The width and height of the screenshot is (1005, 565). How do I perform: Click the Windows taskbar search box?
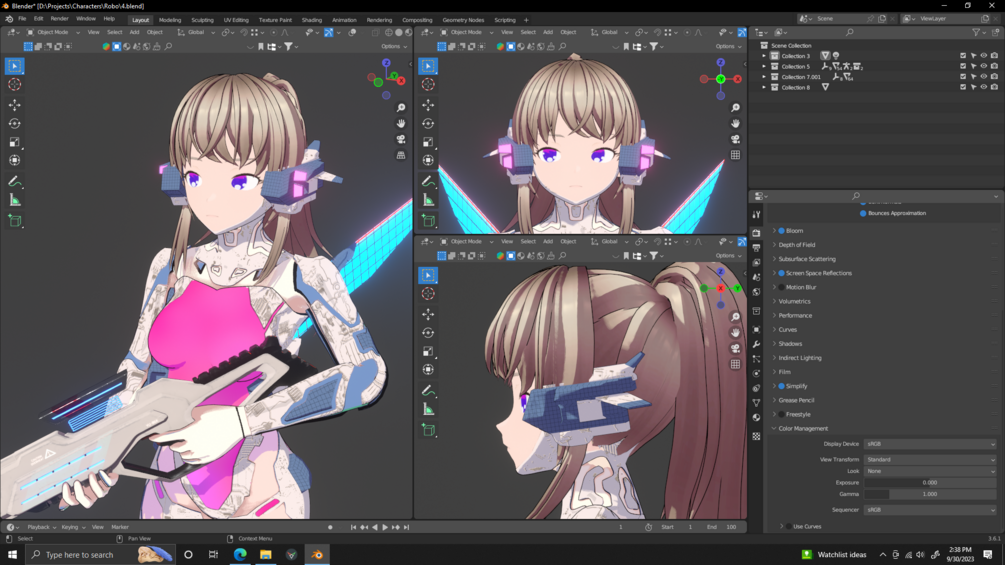tap(100, 555)
